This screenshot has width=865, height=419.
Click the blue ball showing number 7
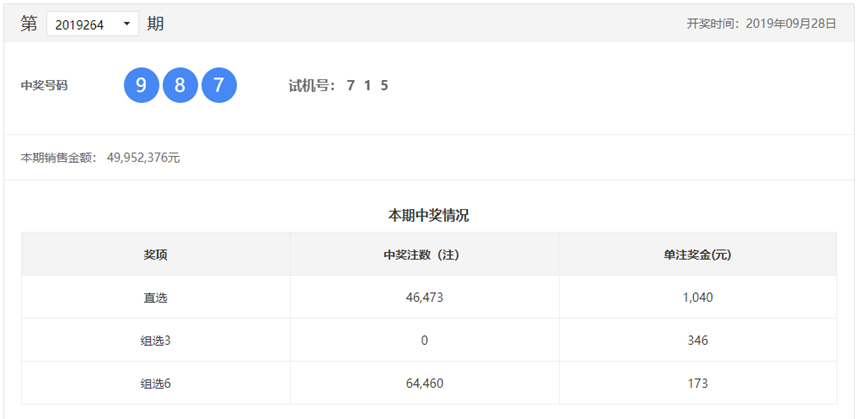[219, 85]
